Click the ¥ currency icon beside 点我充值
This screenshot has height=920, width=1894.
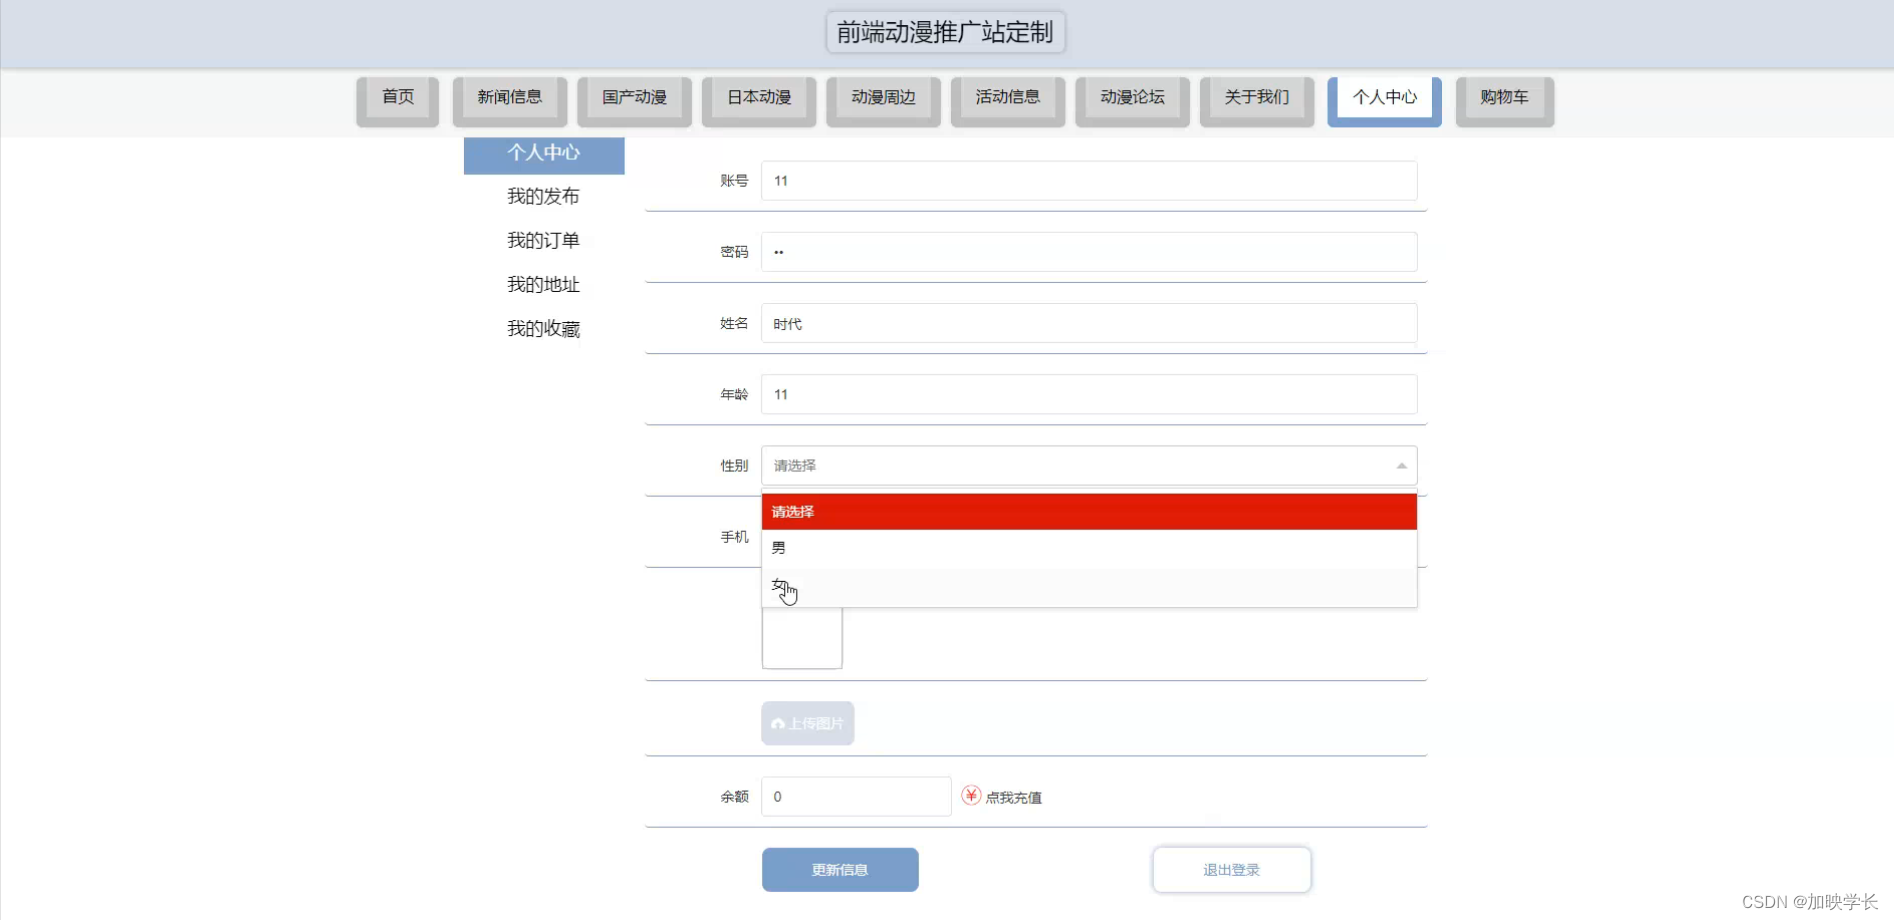969,795
